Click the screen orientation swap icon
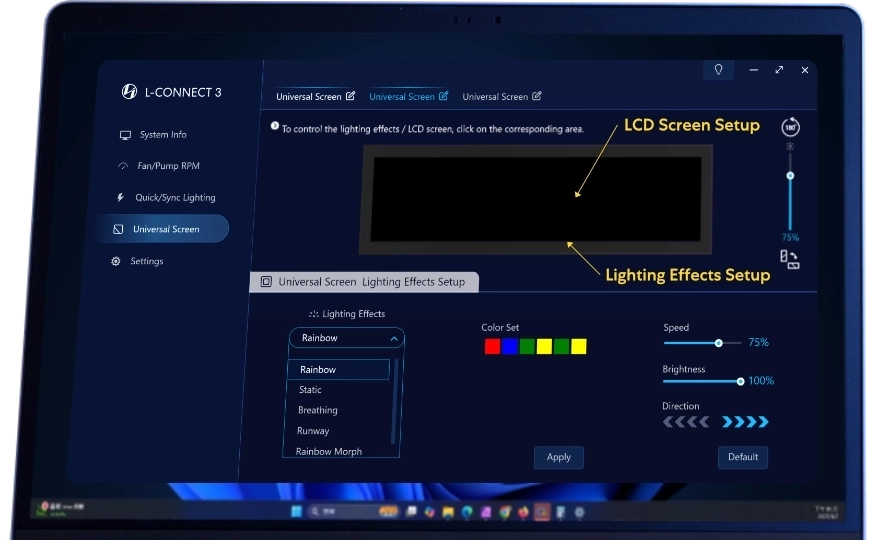This screenshot has width=883, height=540. pos(790,259)
